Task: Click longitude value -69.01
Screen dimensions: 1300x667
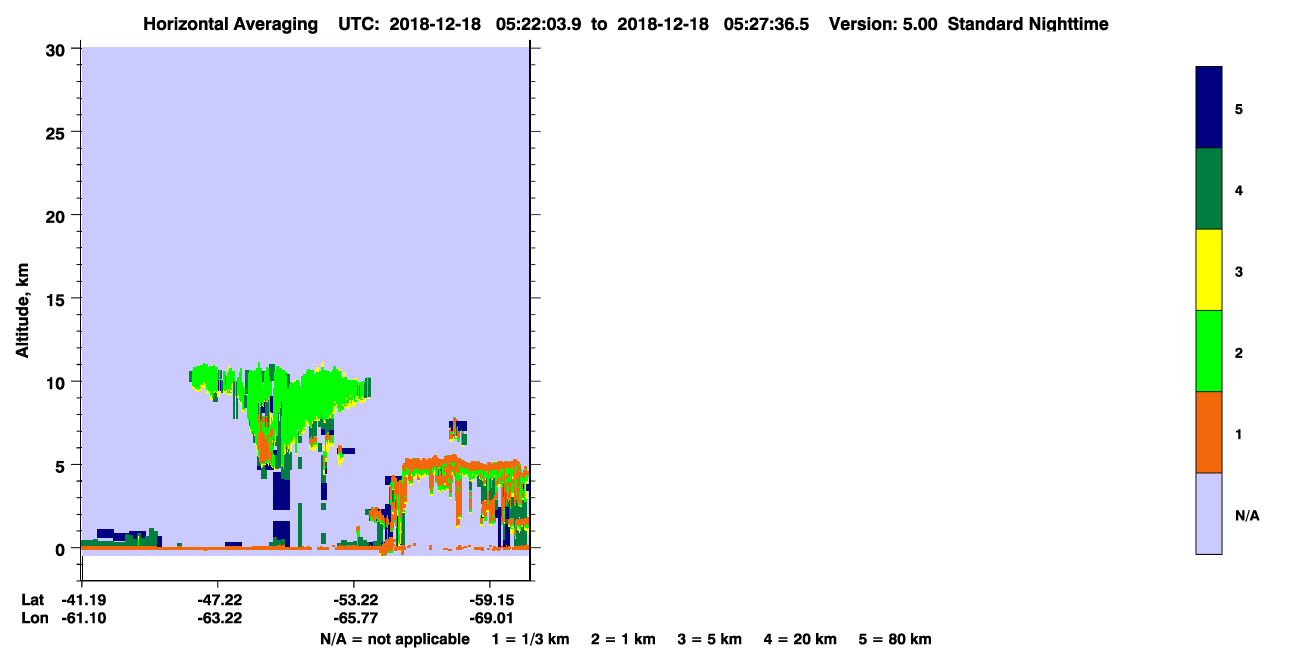Action: pyautogui.click(x=490, y=618)
